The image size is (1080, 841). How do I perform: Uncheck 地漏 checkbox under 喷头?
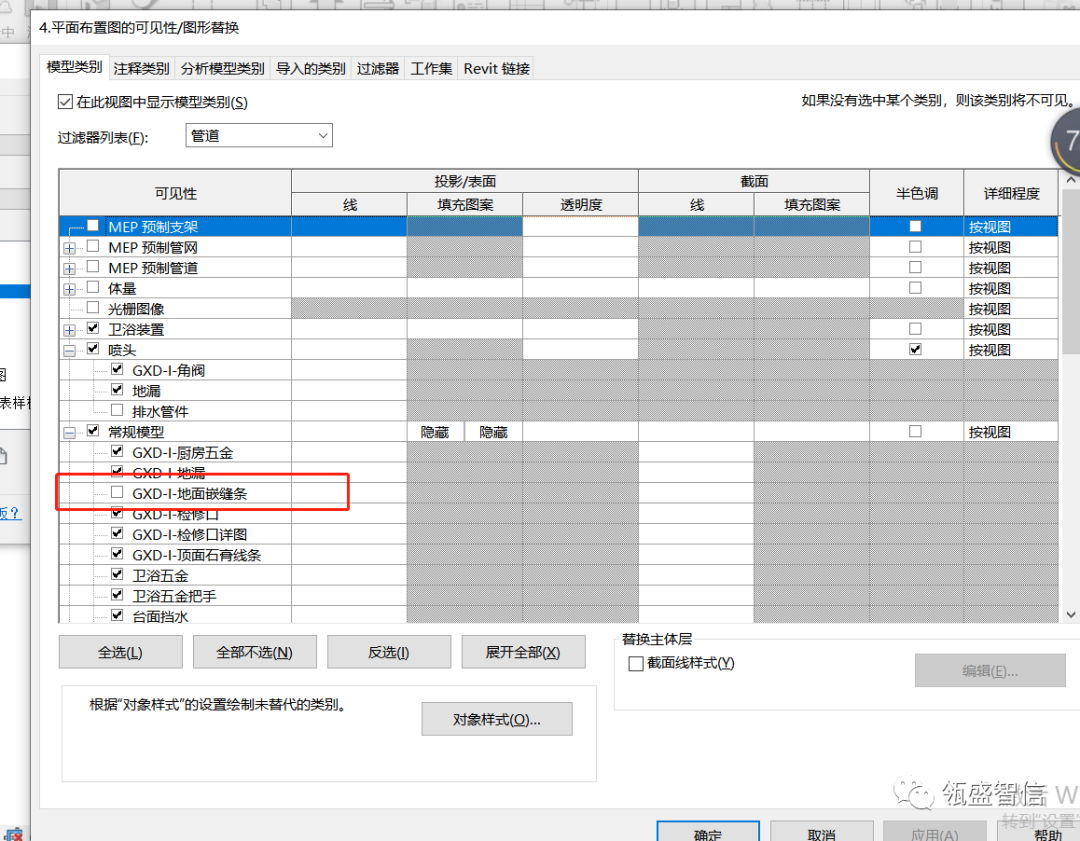click(117, 390)
